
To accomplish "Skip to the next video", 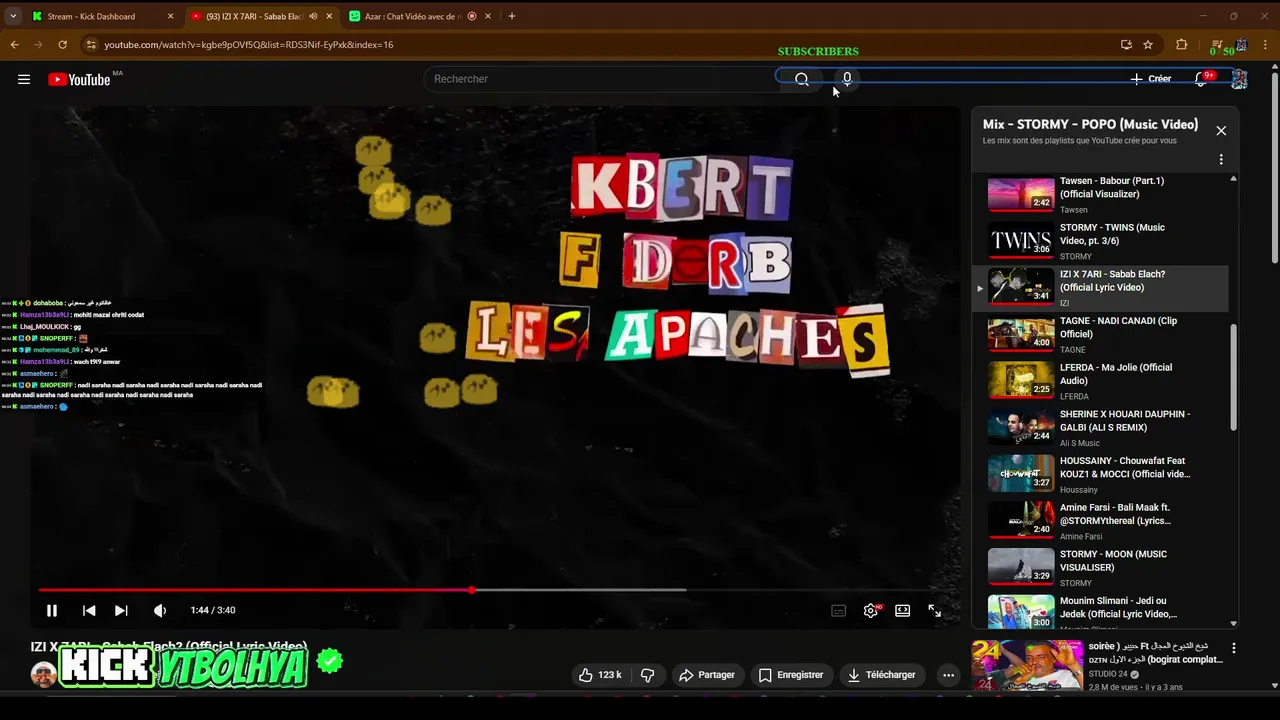I will pos(121,610).
